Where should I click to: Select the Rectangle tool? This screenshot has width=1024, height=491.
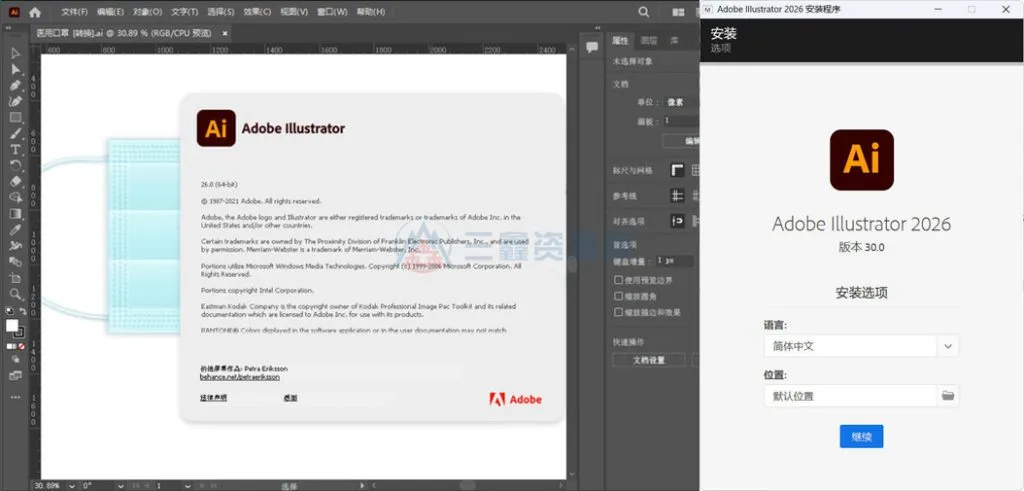(15, 118)
